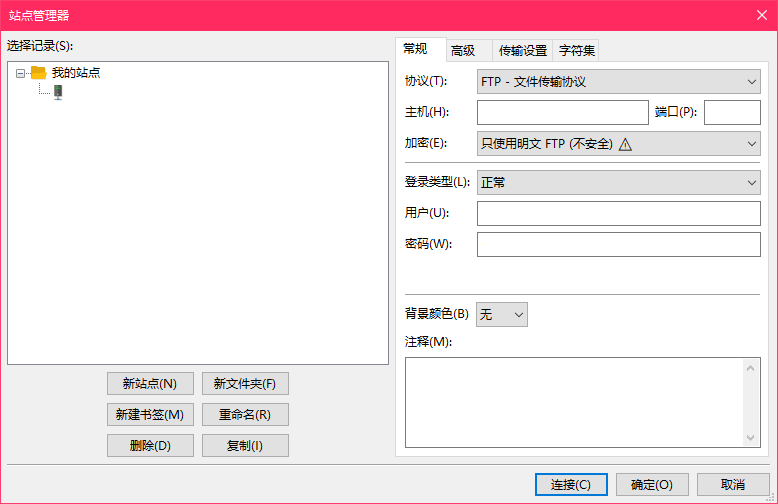Viewport: 778px width, 504px height.
Task: Click the 复制(I) button
Action: (245, 445)
